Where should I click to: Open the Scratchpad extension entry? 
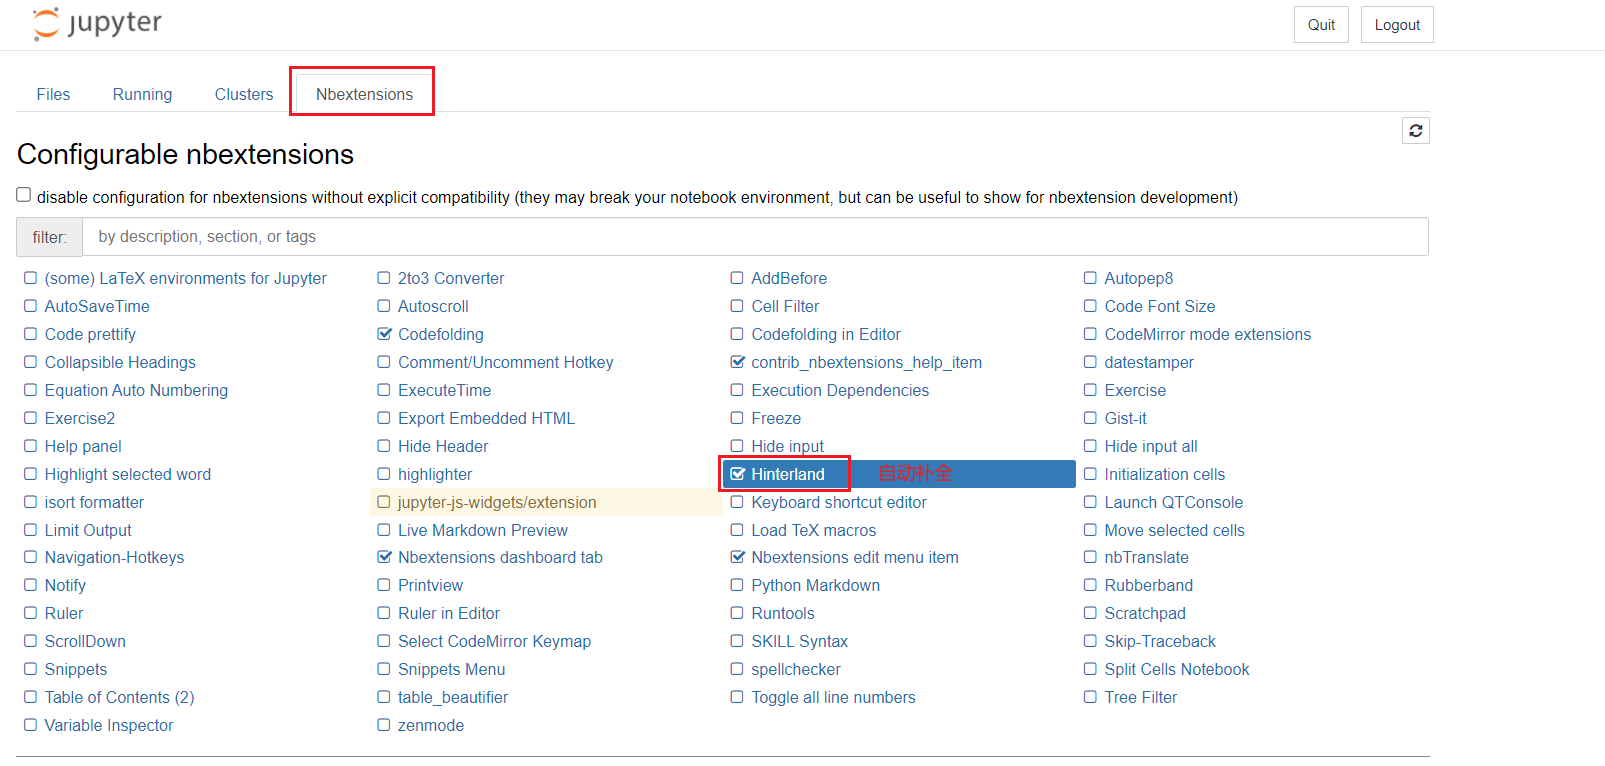[x=1145, y=613]
